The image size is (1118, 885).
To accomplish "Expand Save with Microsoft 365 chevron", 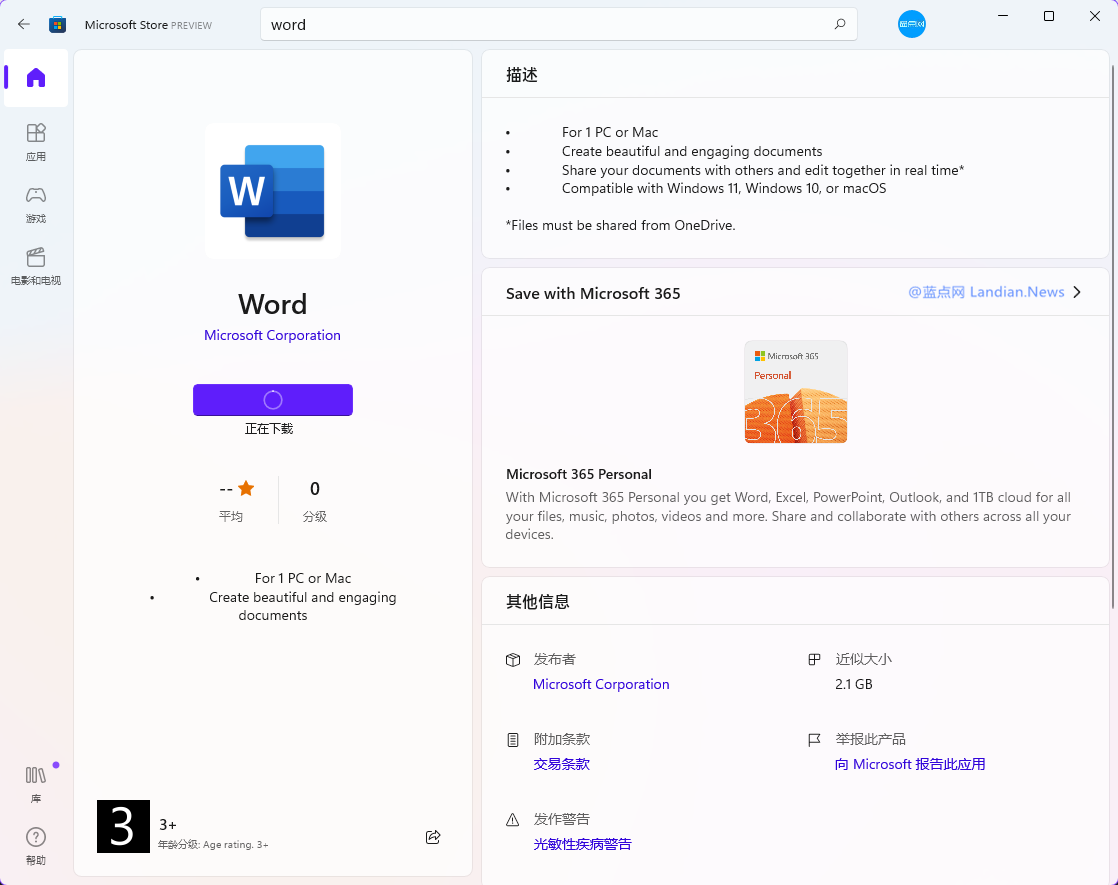I will (1077, 293).
